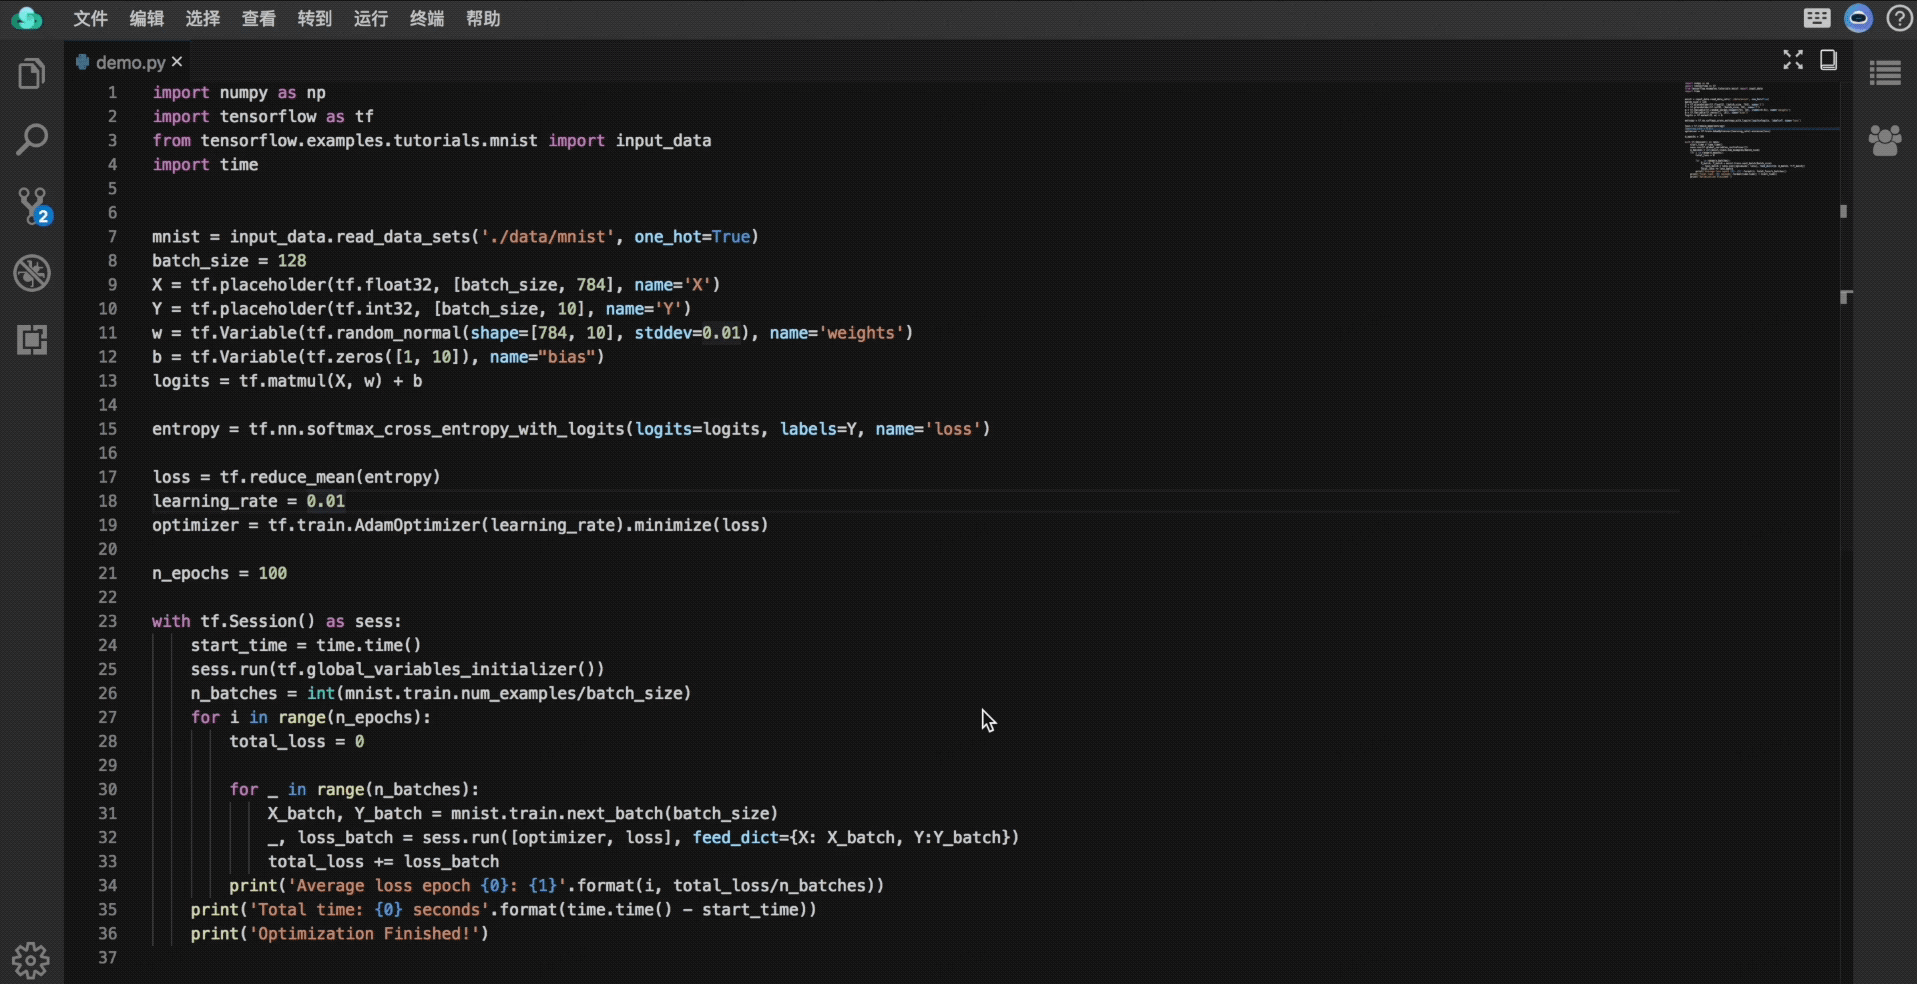Image resolution: width=1917 pixels, height=984 pixels.
Task: Click 'loss = tf.reduce_mean(entropy)' line
Action: pyautogui.click(x=296, y=477)
